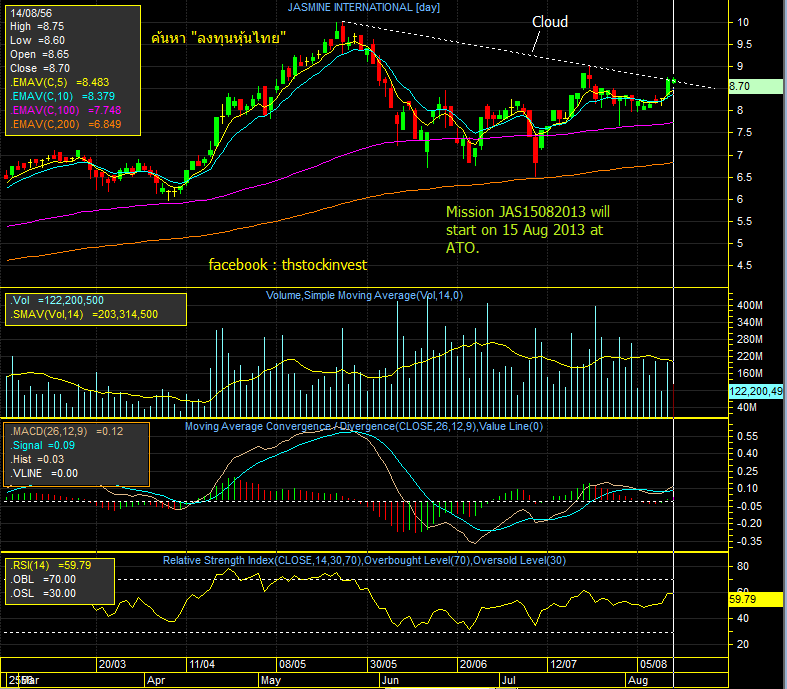Click the 20/06 date marker on time axis

pyautogui.click(x=473, y=664)
